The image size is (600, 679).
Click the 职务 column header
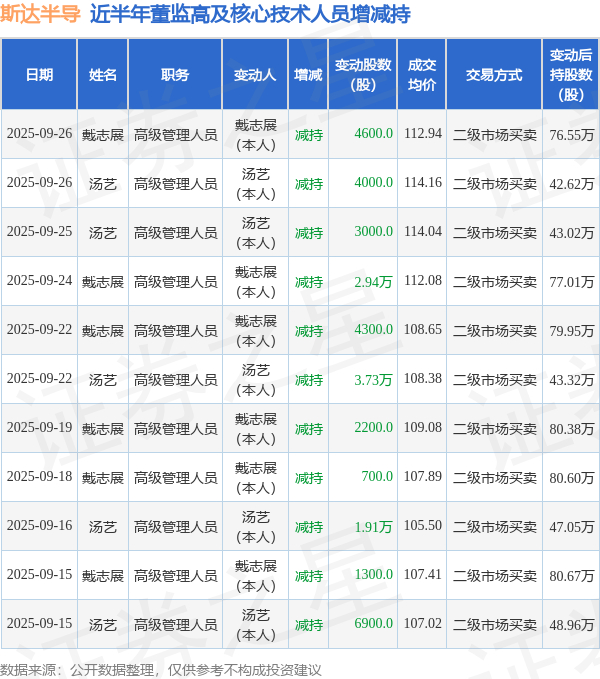(x=175, y=74)
